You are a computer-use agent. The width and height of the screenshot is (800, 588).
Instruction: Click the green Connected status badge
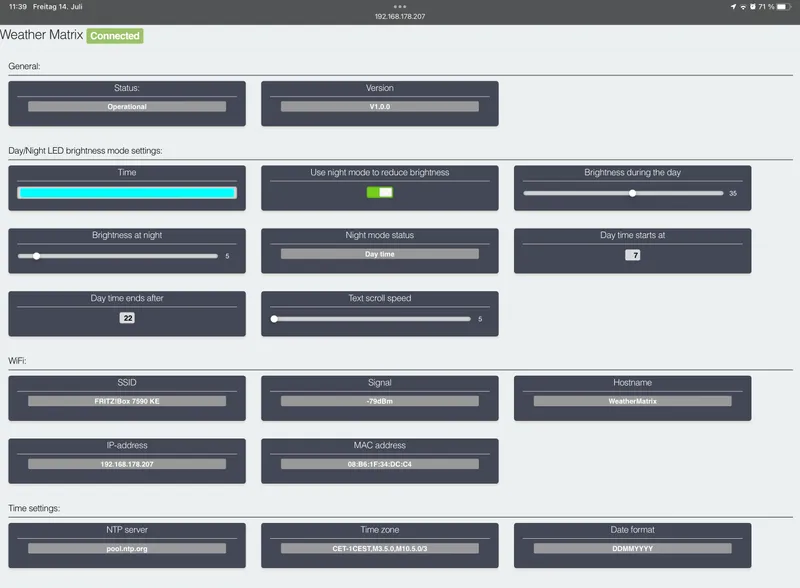tap(115, 36)
